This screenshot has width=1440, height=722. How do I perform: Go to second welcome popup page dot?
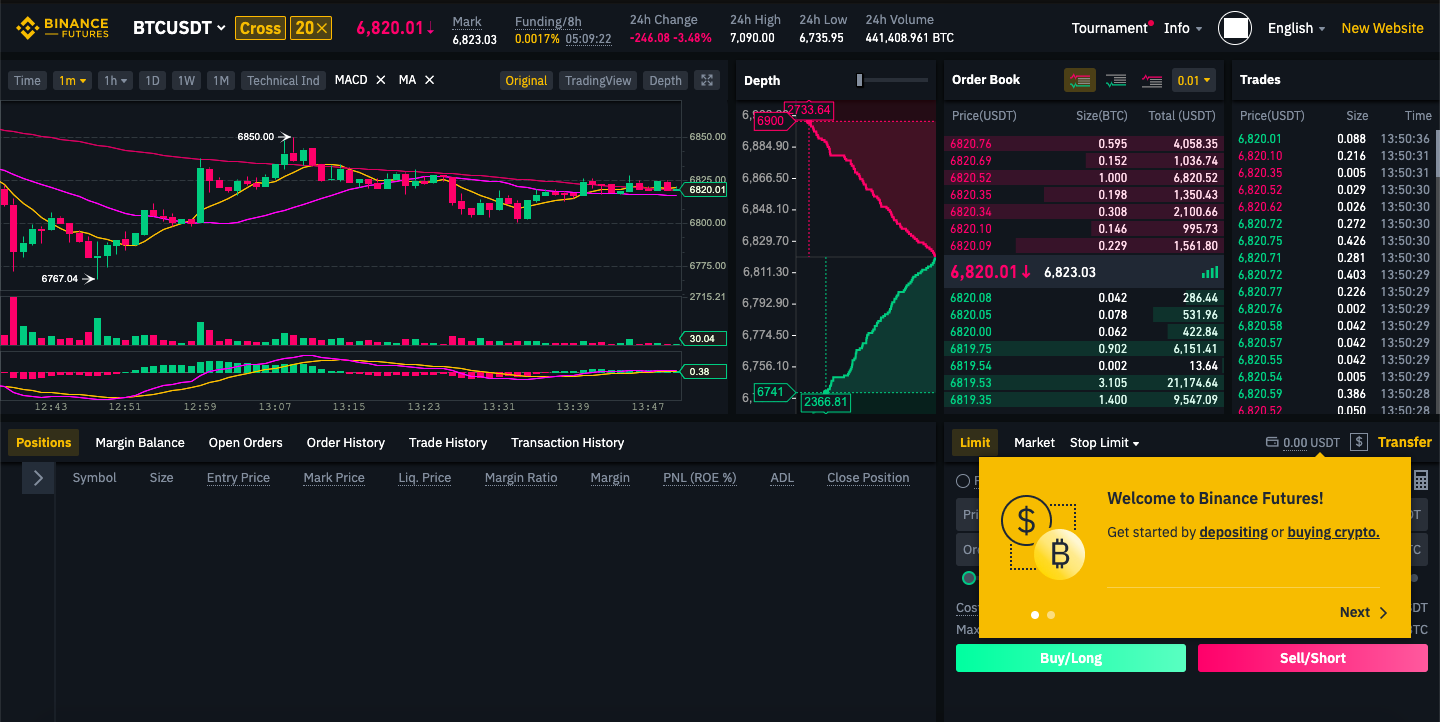point(1051,615)
